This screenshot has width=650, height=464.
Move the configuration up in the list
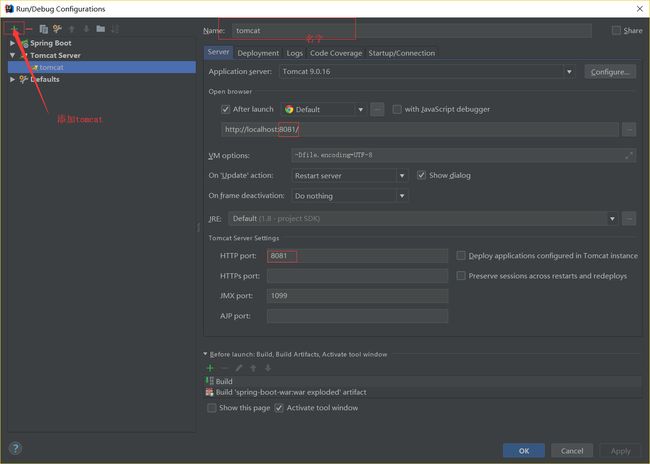[x=72, y=29]
